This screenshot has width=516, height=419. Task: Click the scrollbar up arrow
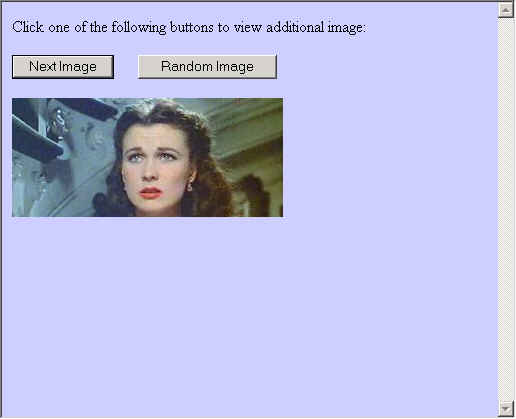click(x=506, y=10)
